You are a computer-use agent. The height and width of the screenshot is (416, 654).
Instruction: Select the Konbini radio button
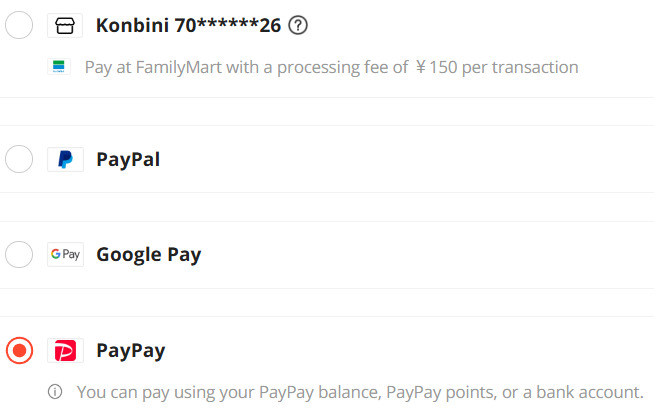(19, 25)
